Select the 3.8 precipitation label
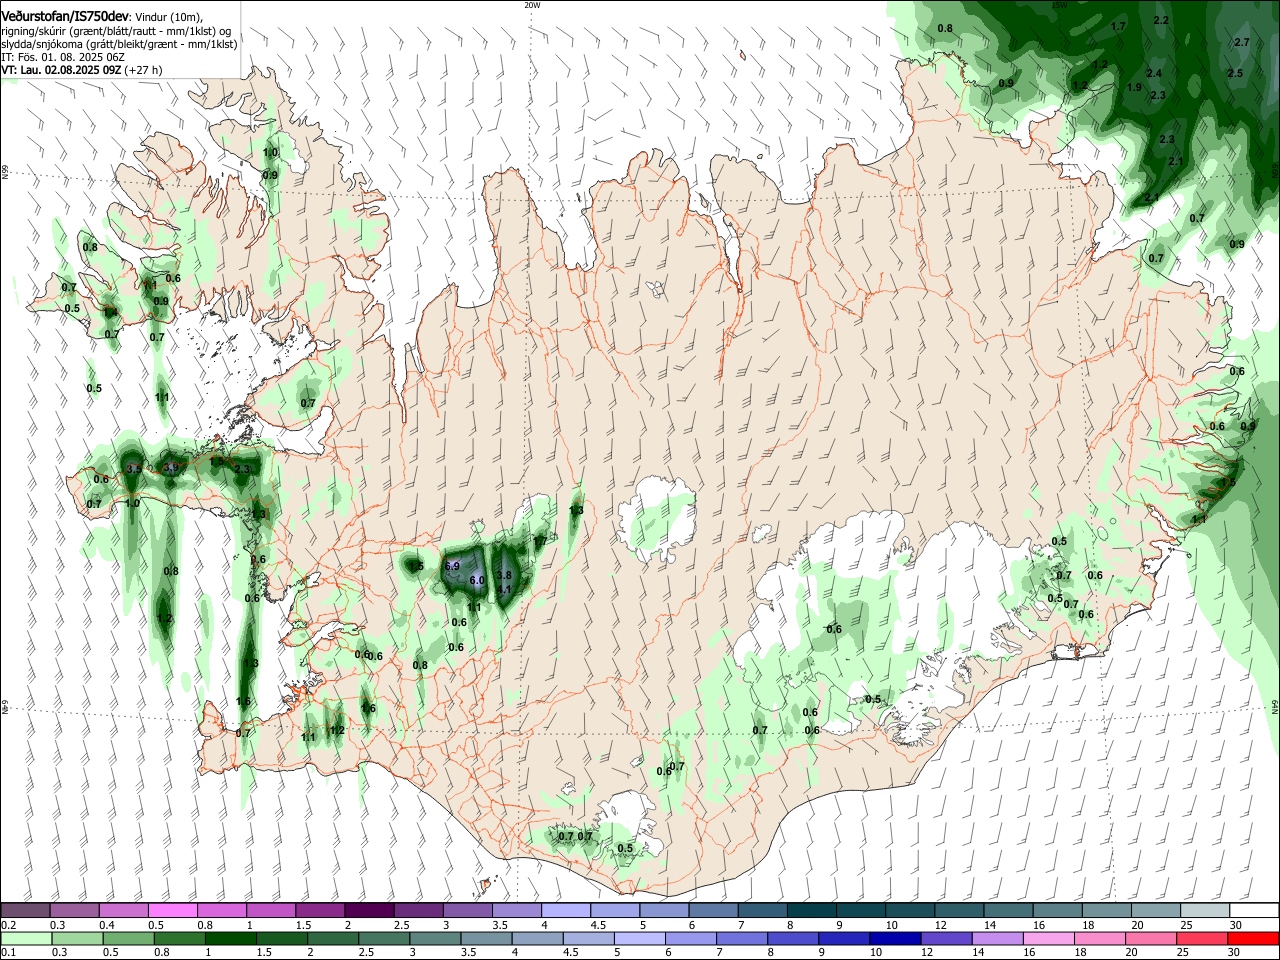 (504, 575)
